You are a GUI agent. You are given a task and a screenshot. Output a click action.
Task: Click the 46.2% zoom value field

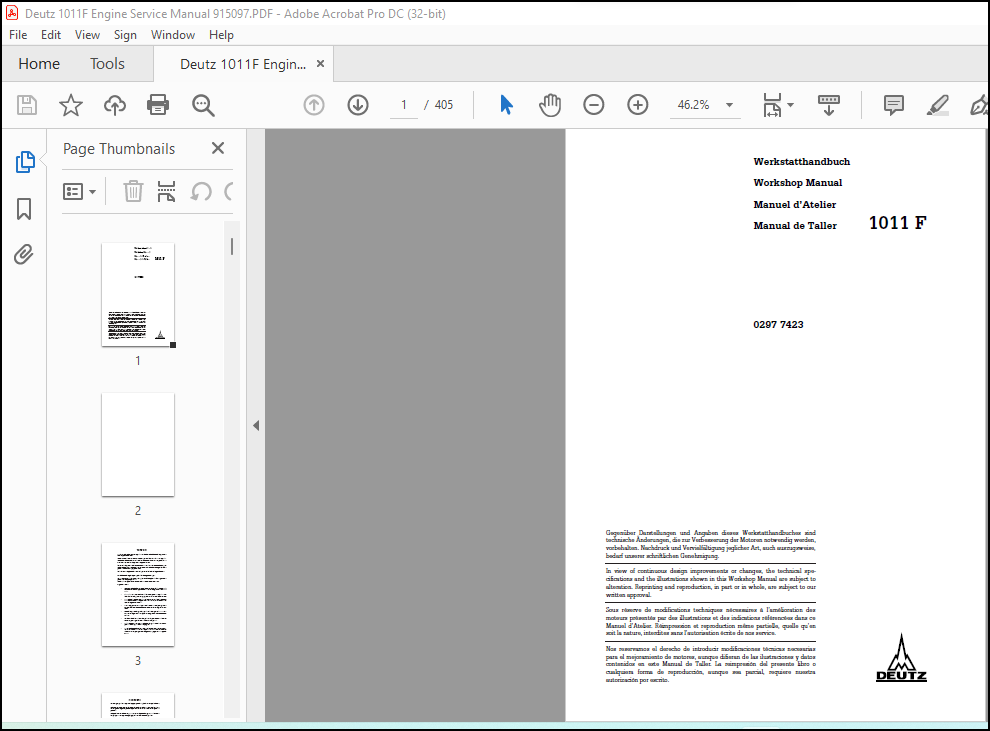click(x=693, y=105)
